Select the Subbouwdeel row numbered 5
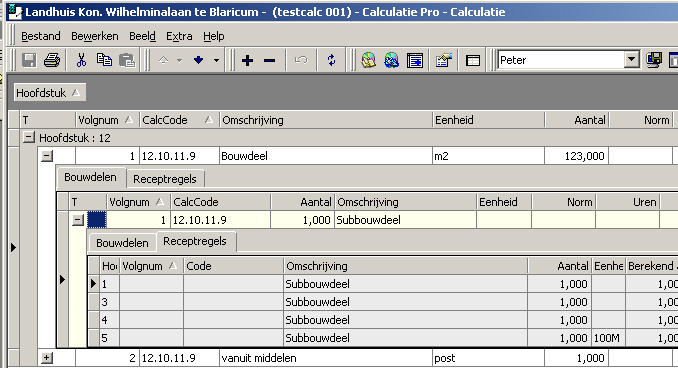678x368 pixels. click(x=383, y=338)
